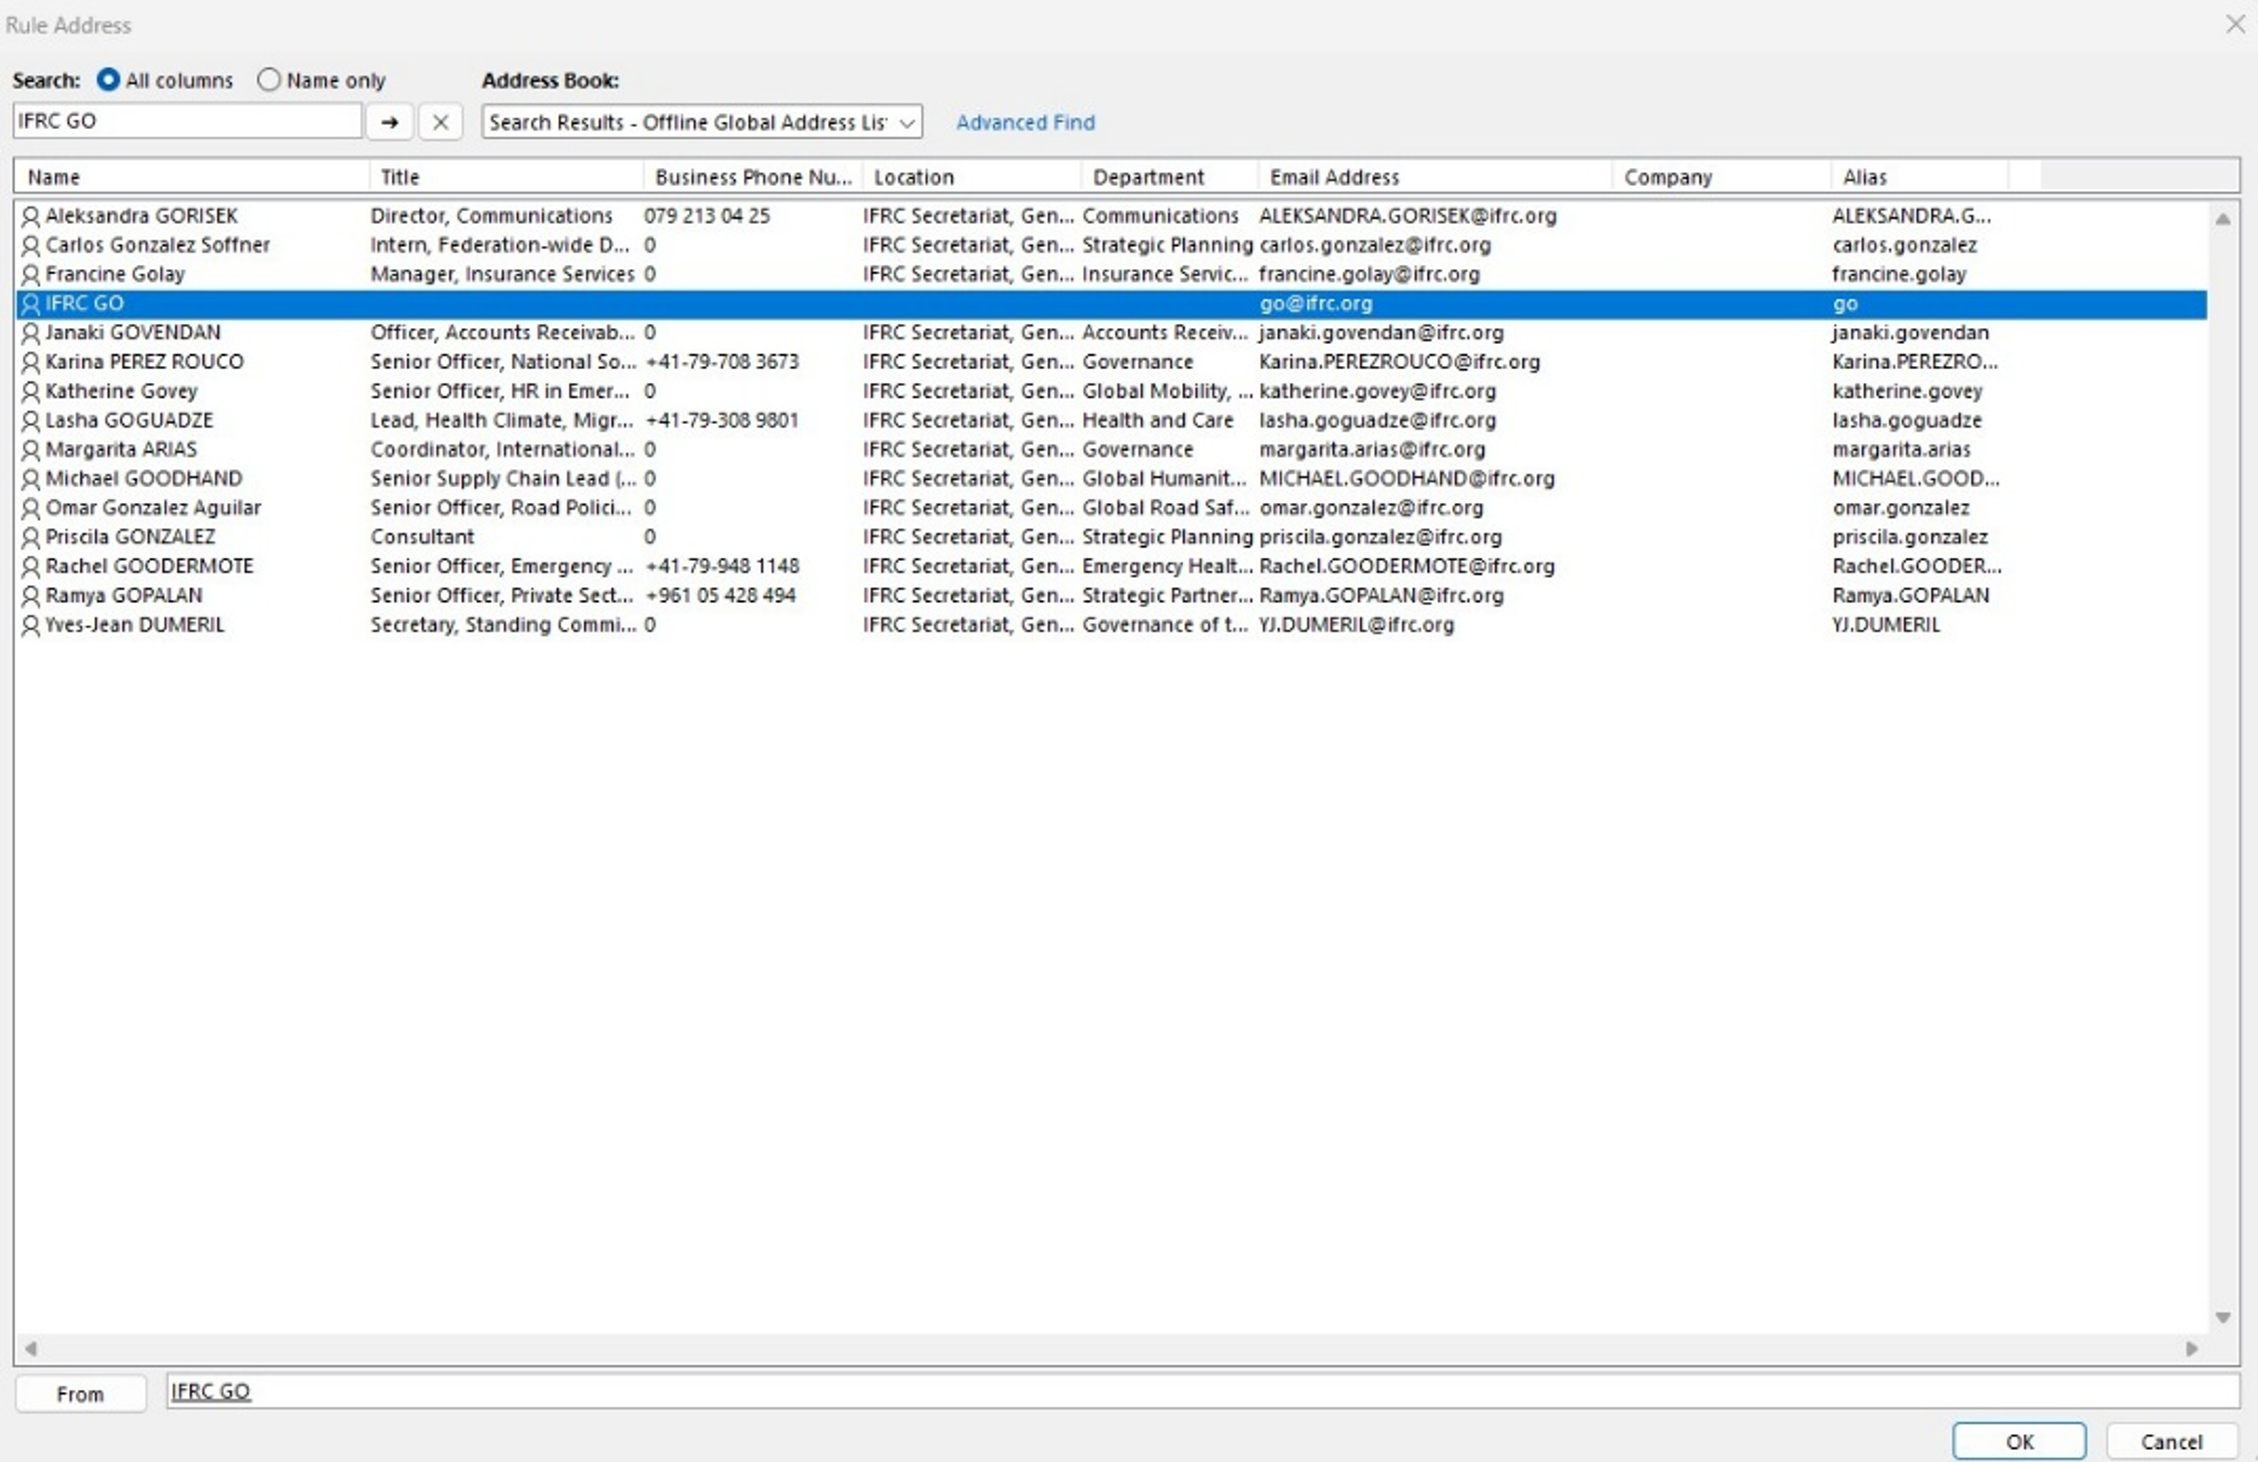
Task: Click contact icon beside IFRC GO row
Action: (x=31, y=303)
